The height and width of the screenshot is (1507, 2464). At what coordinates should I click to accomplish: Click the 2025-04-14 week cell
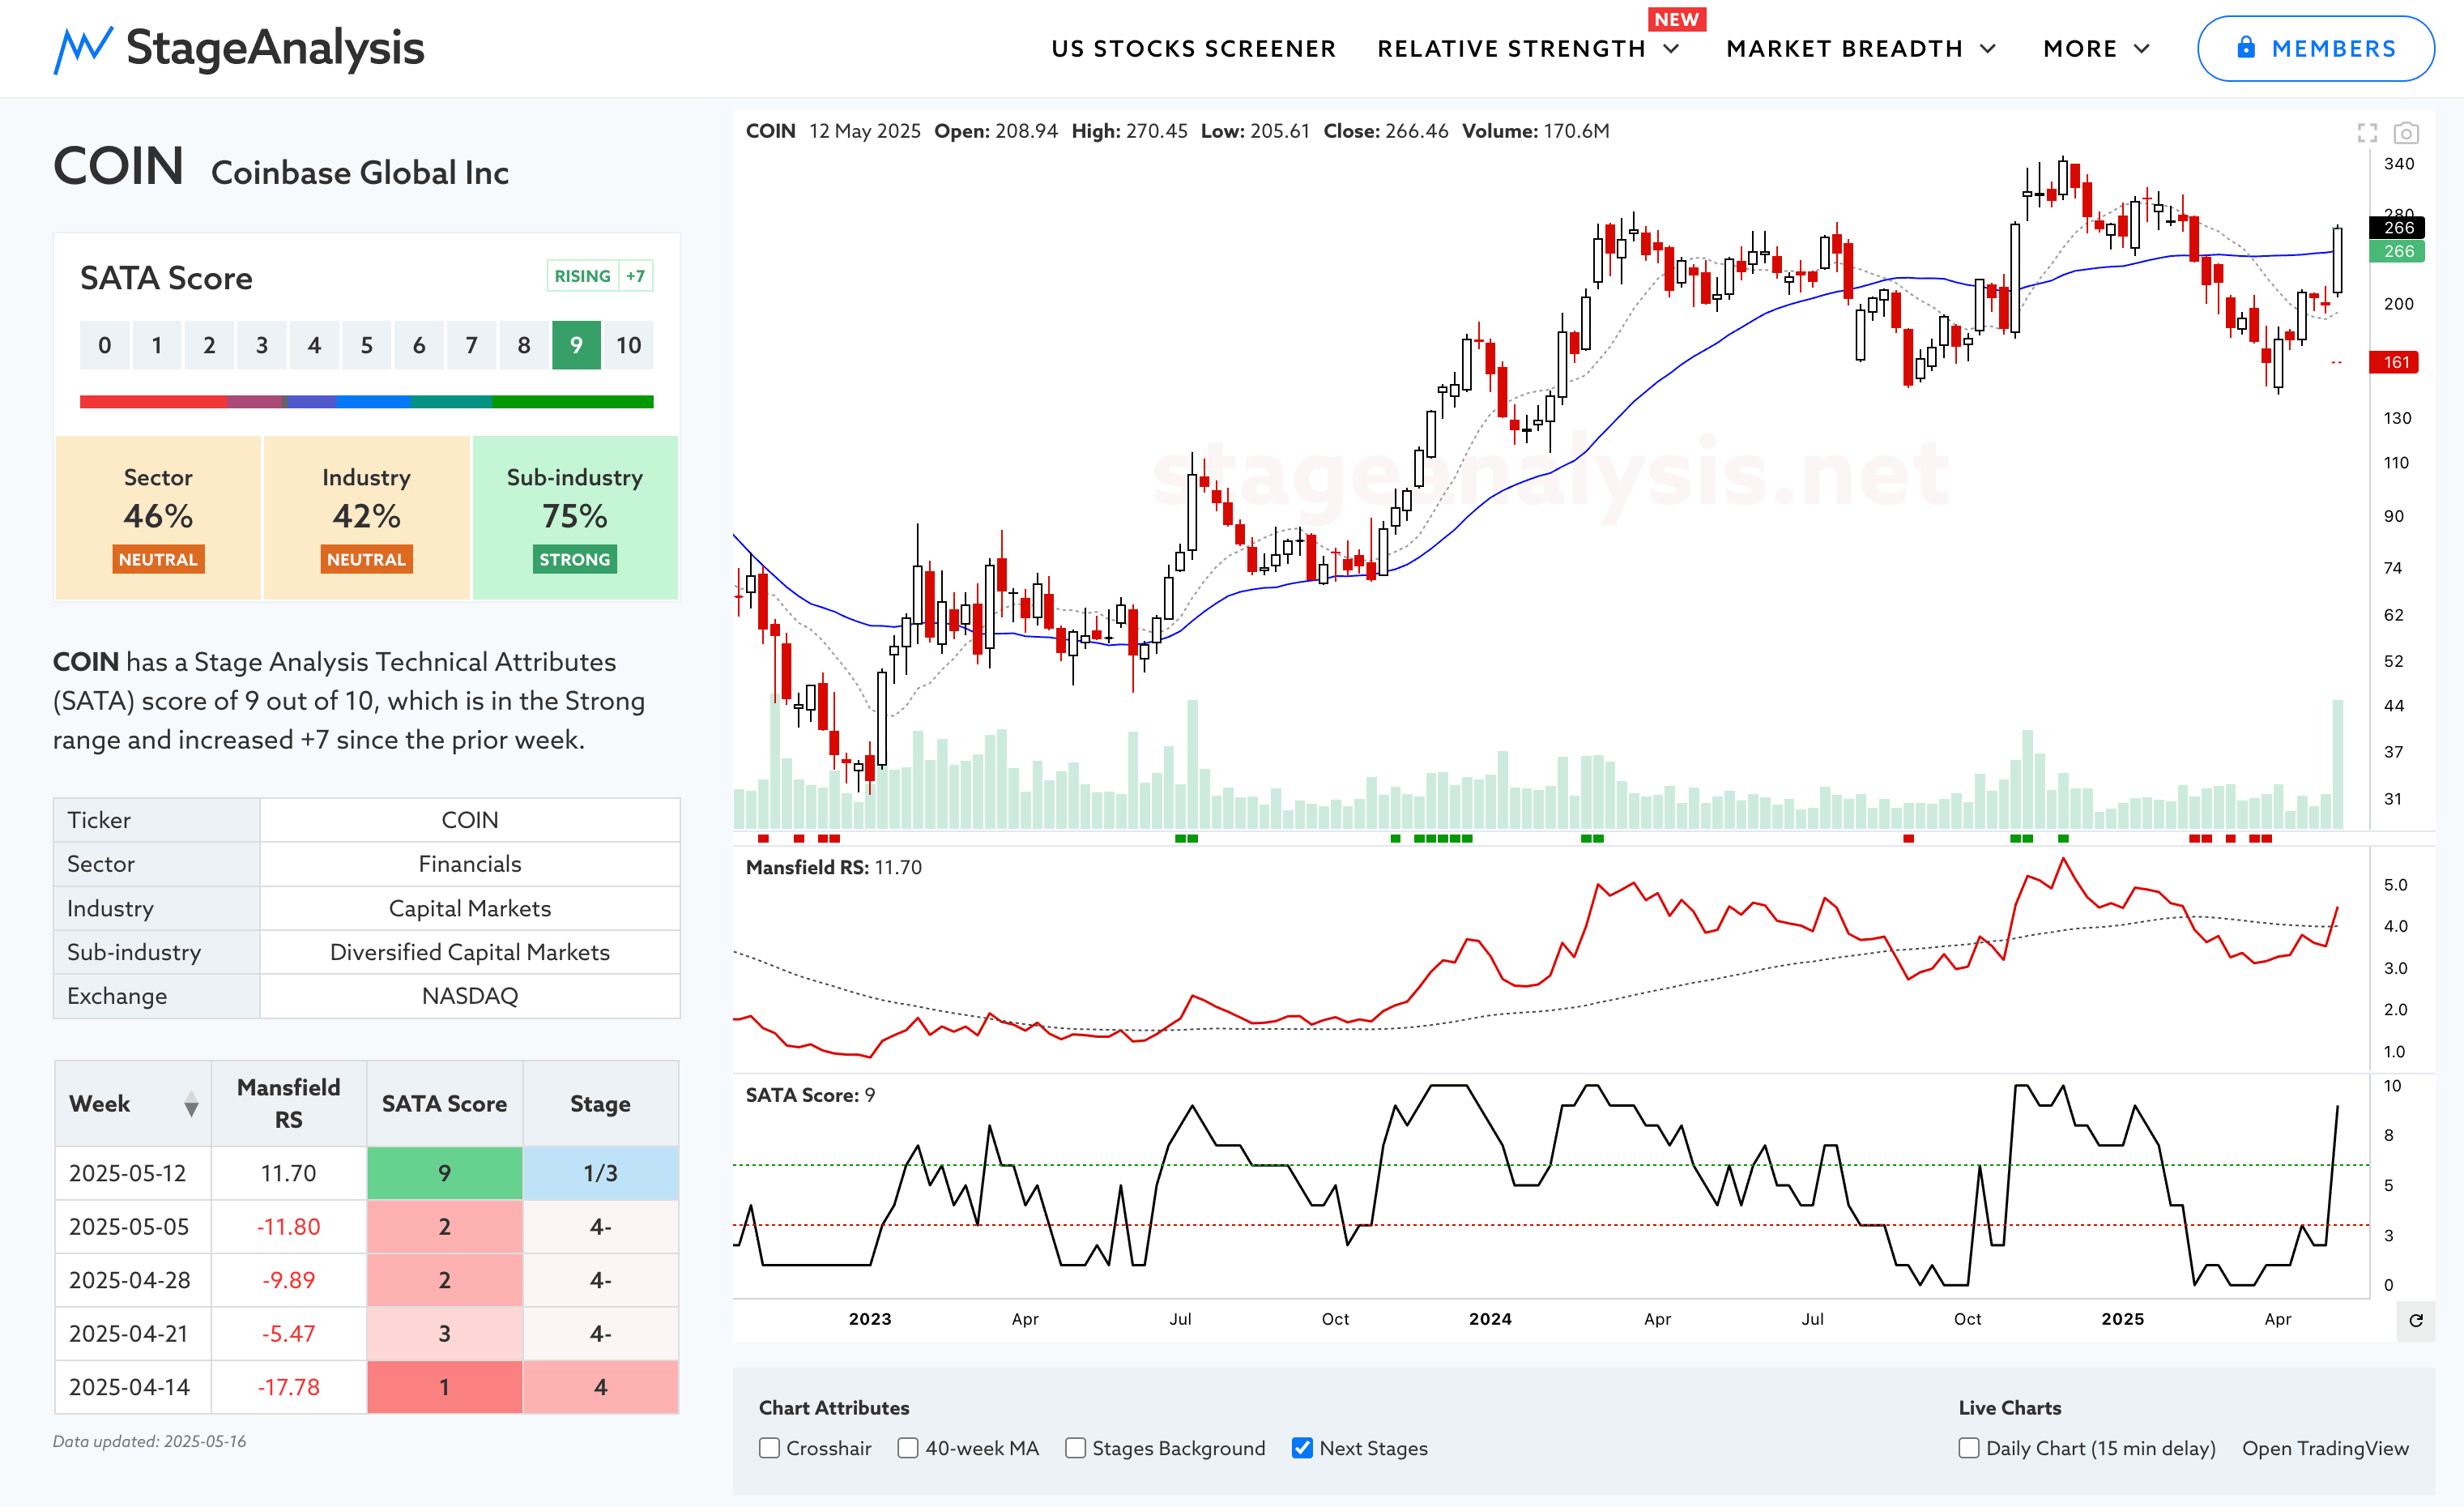pos(133,1387)
